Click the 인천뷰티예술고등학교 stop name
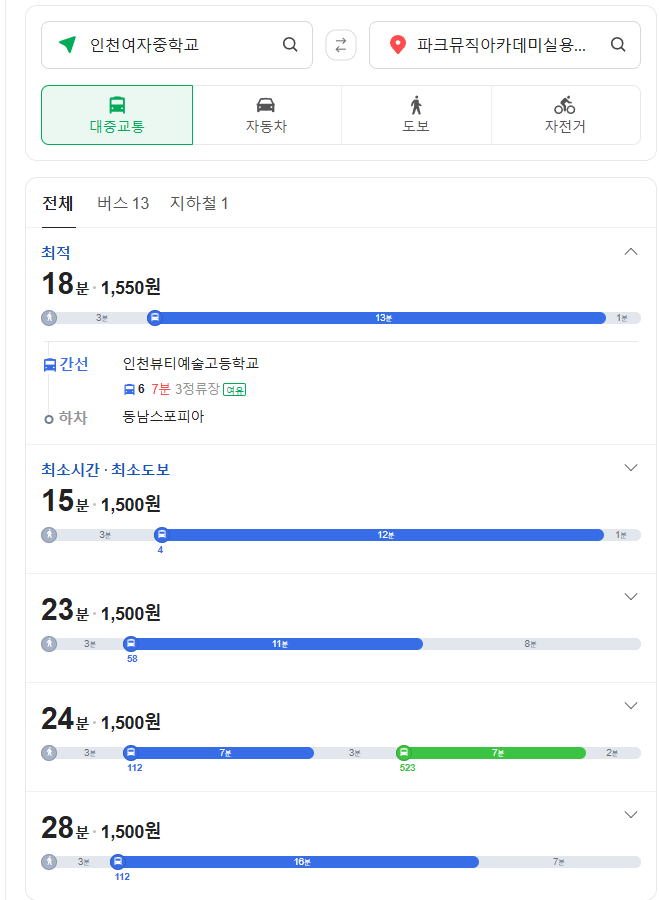 point(191,364)
